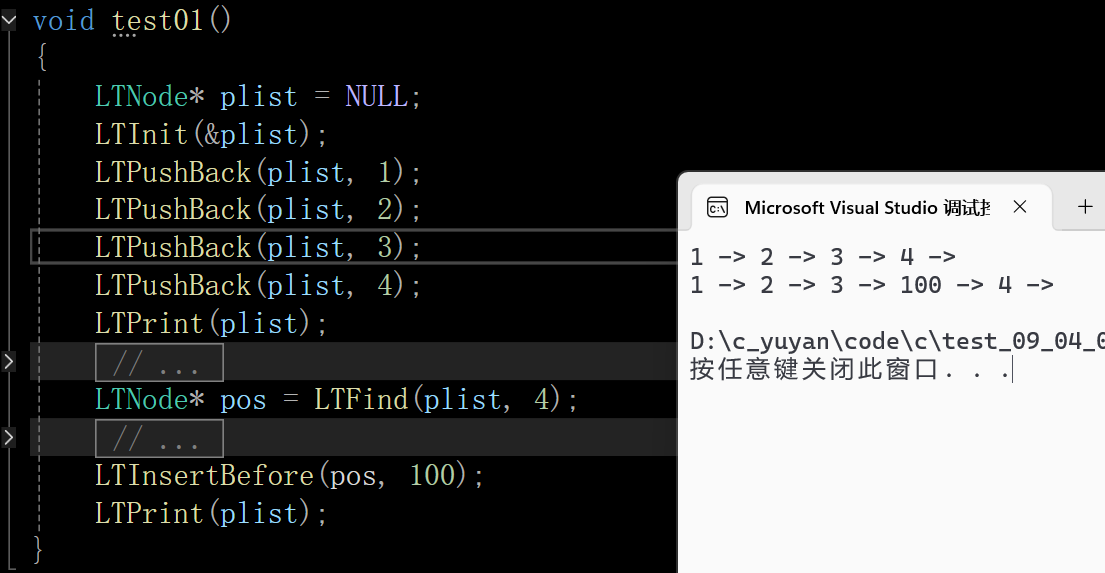Click the NULL keyword in plist declaration
The height and width of the screenshot is (573, 1105).
pos(376,97)
